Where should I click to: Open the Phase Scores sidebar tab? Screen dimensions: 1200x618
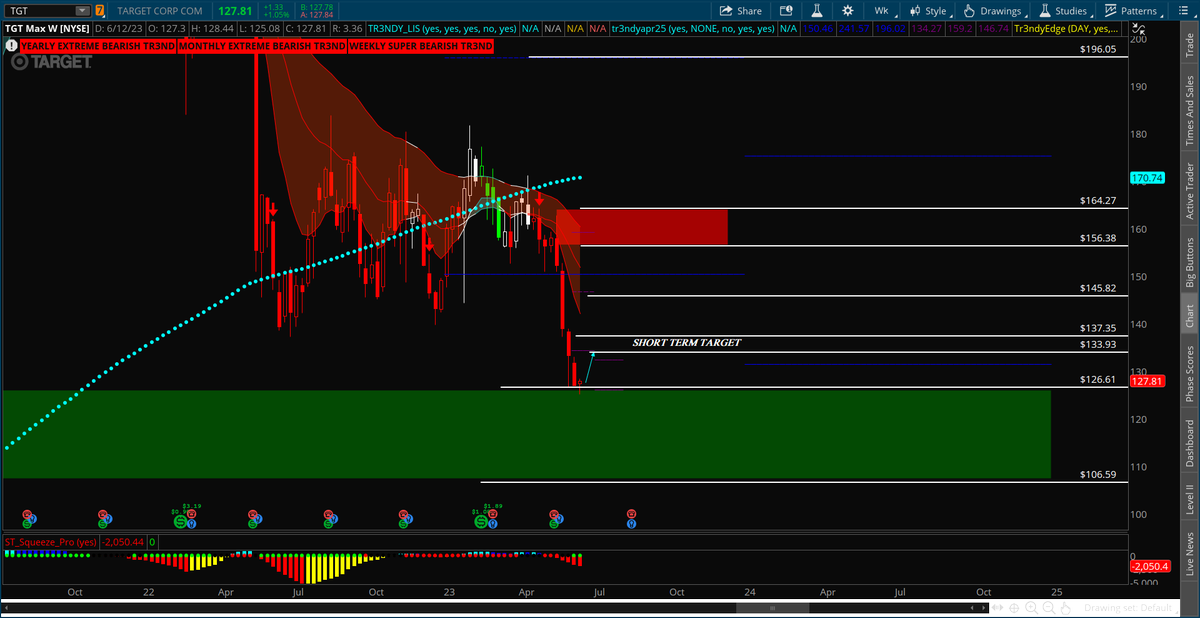(1190, 372)
